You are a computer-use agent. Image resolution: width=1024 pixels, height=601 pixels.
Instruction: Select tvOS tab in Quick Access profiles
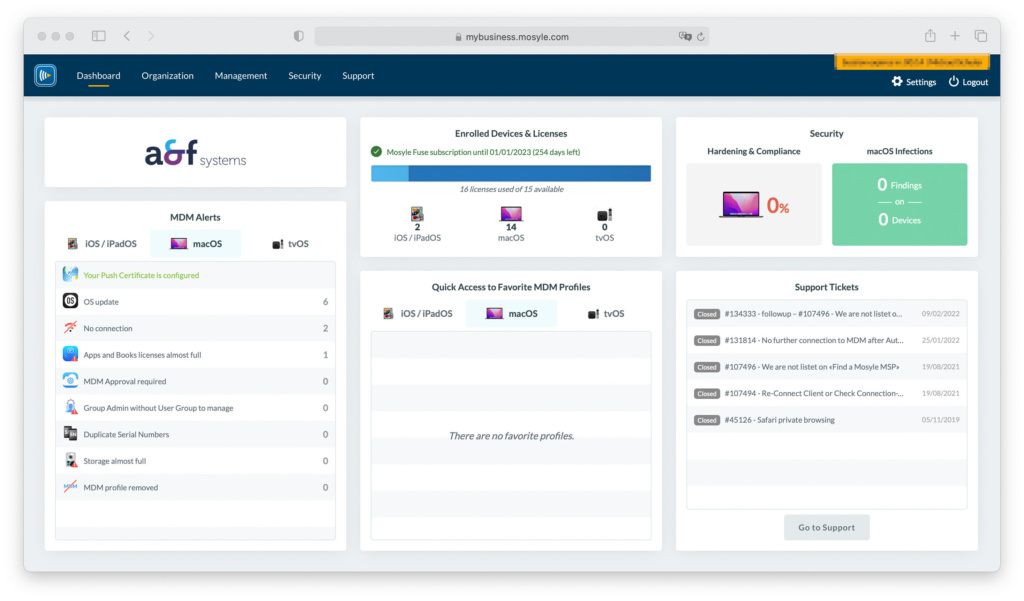coord(606,314)
